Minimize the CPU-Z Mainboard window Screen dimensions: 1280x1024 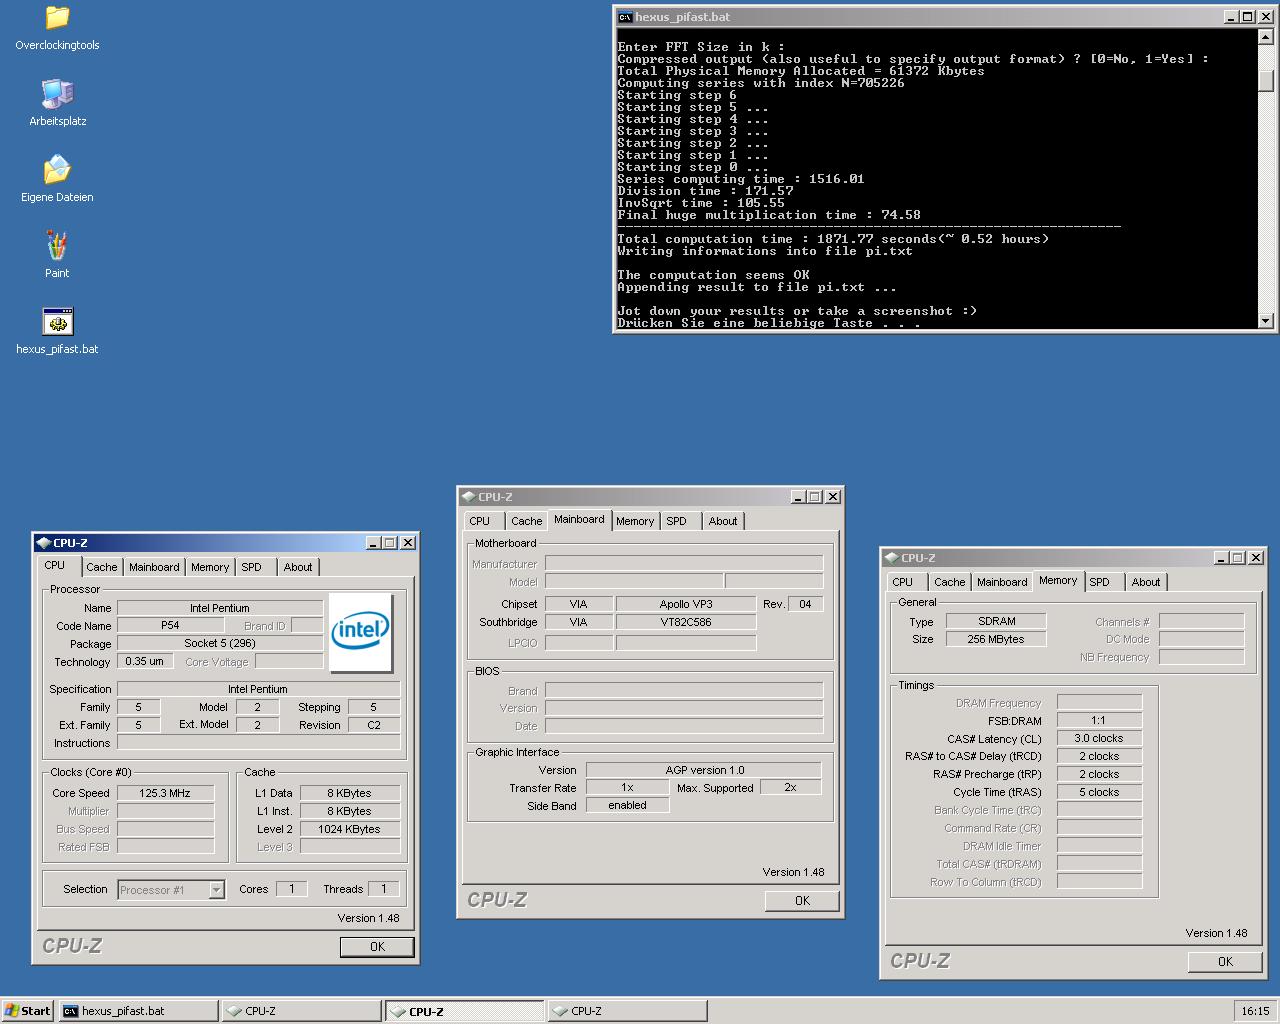pos(799,497)
